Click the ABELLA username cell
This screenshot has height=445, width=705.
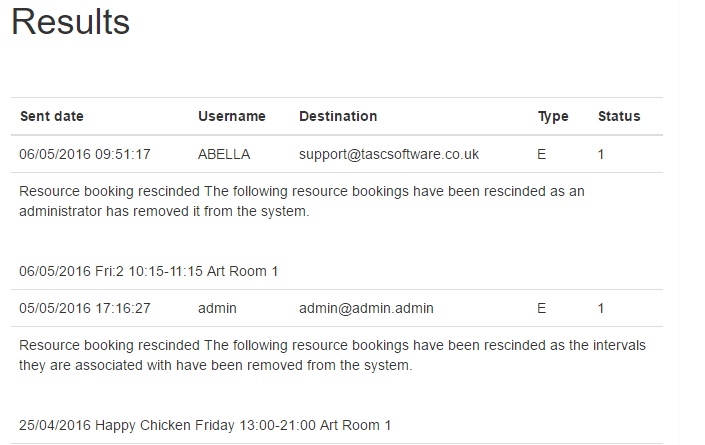tap(224, 154)
